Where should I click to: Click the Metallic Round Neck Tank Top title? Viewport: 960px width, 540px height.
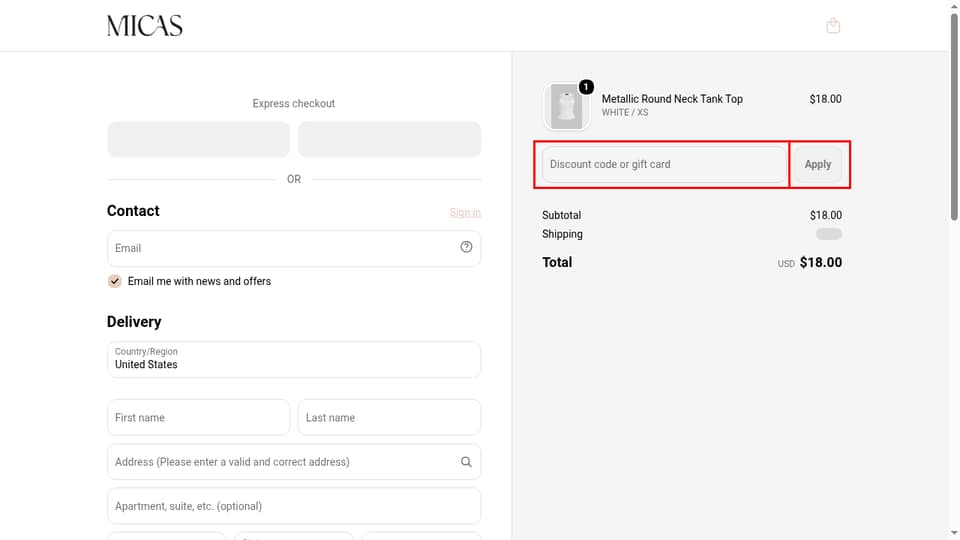click(x=672, y=99)
